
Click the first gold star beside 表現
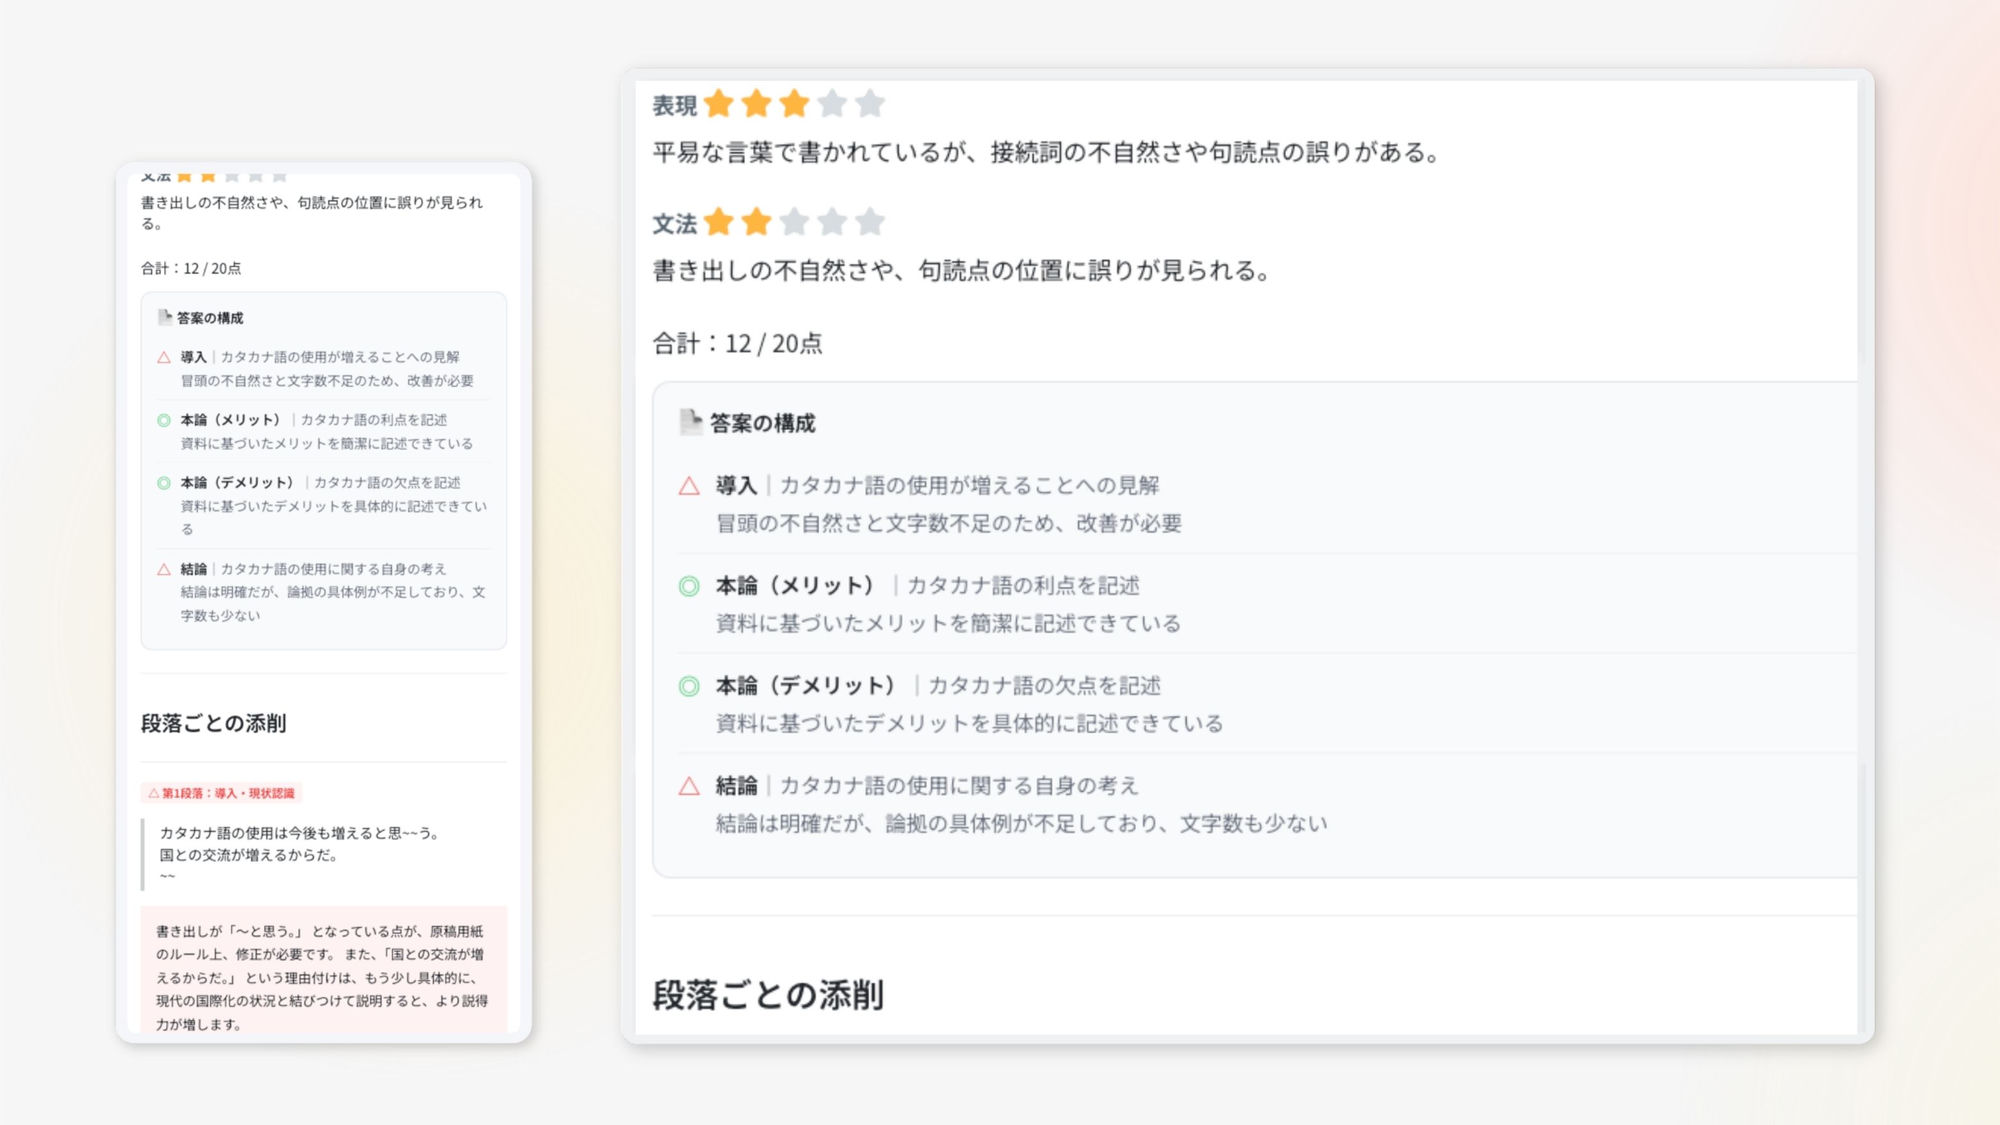719,103
